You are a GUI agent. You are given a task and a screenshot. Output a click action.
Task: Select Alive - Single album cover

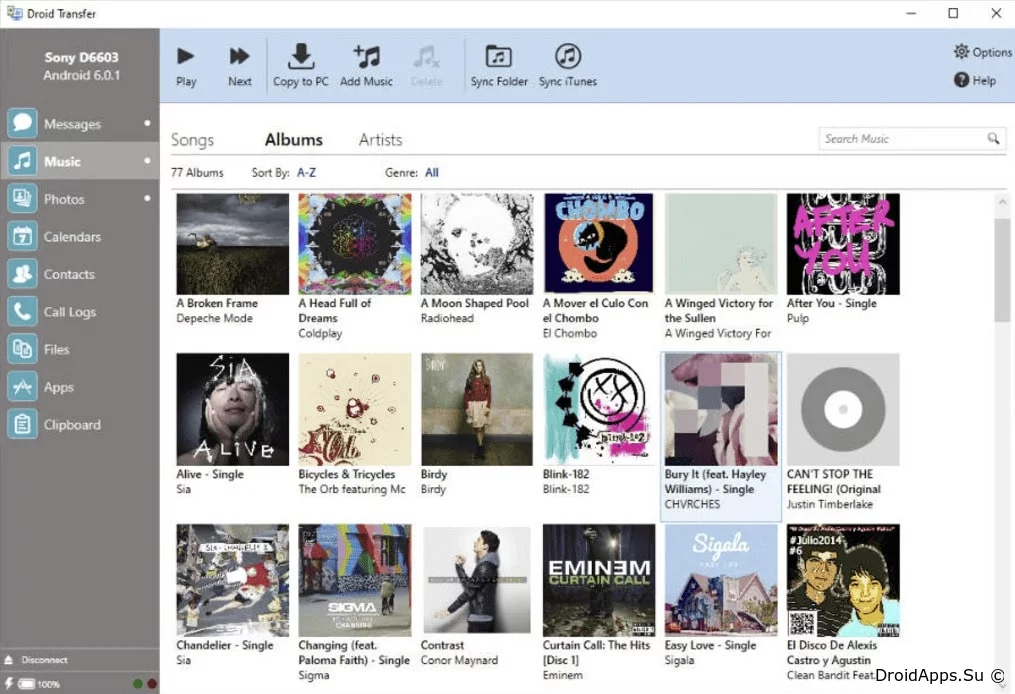[232, 409]
